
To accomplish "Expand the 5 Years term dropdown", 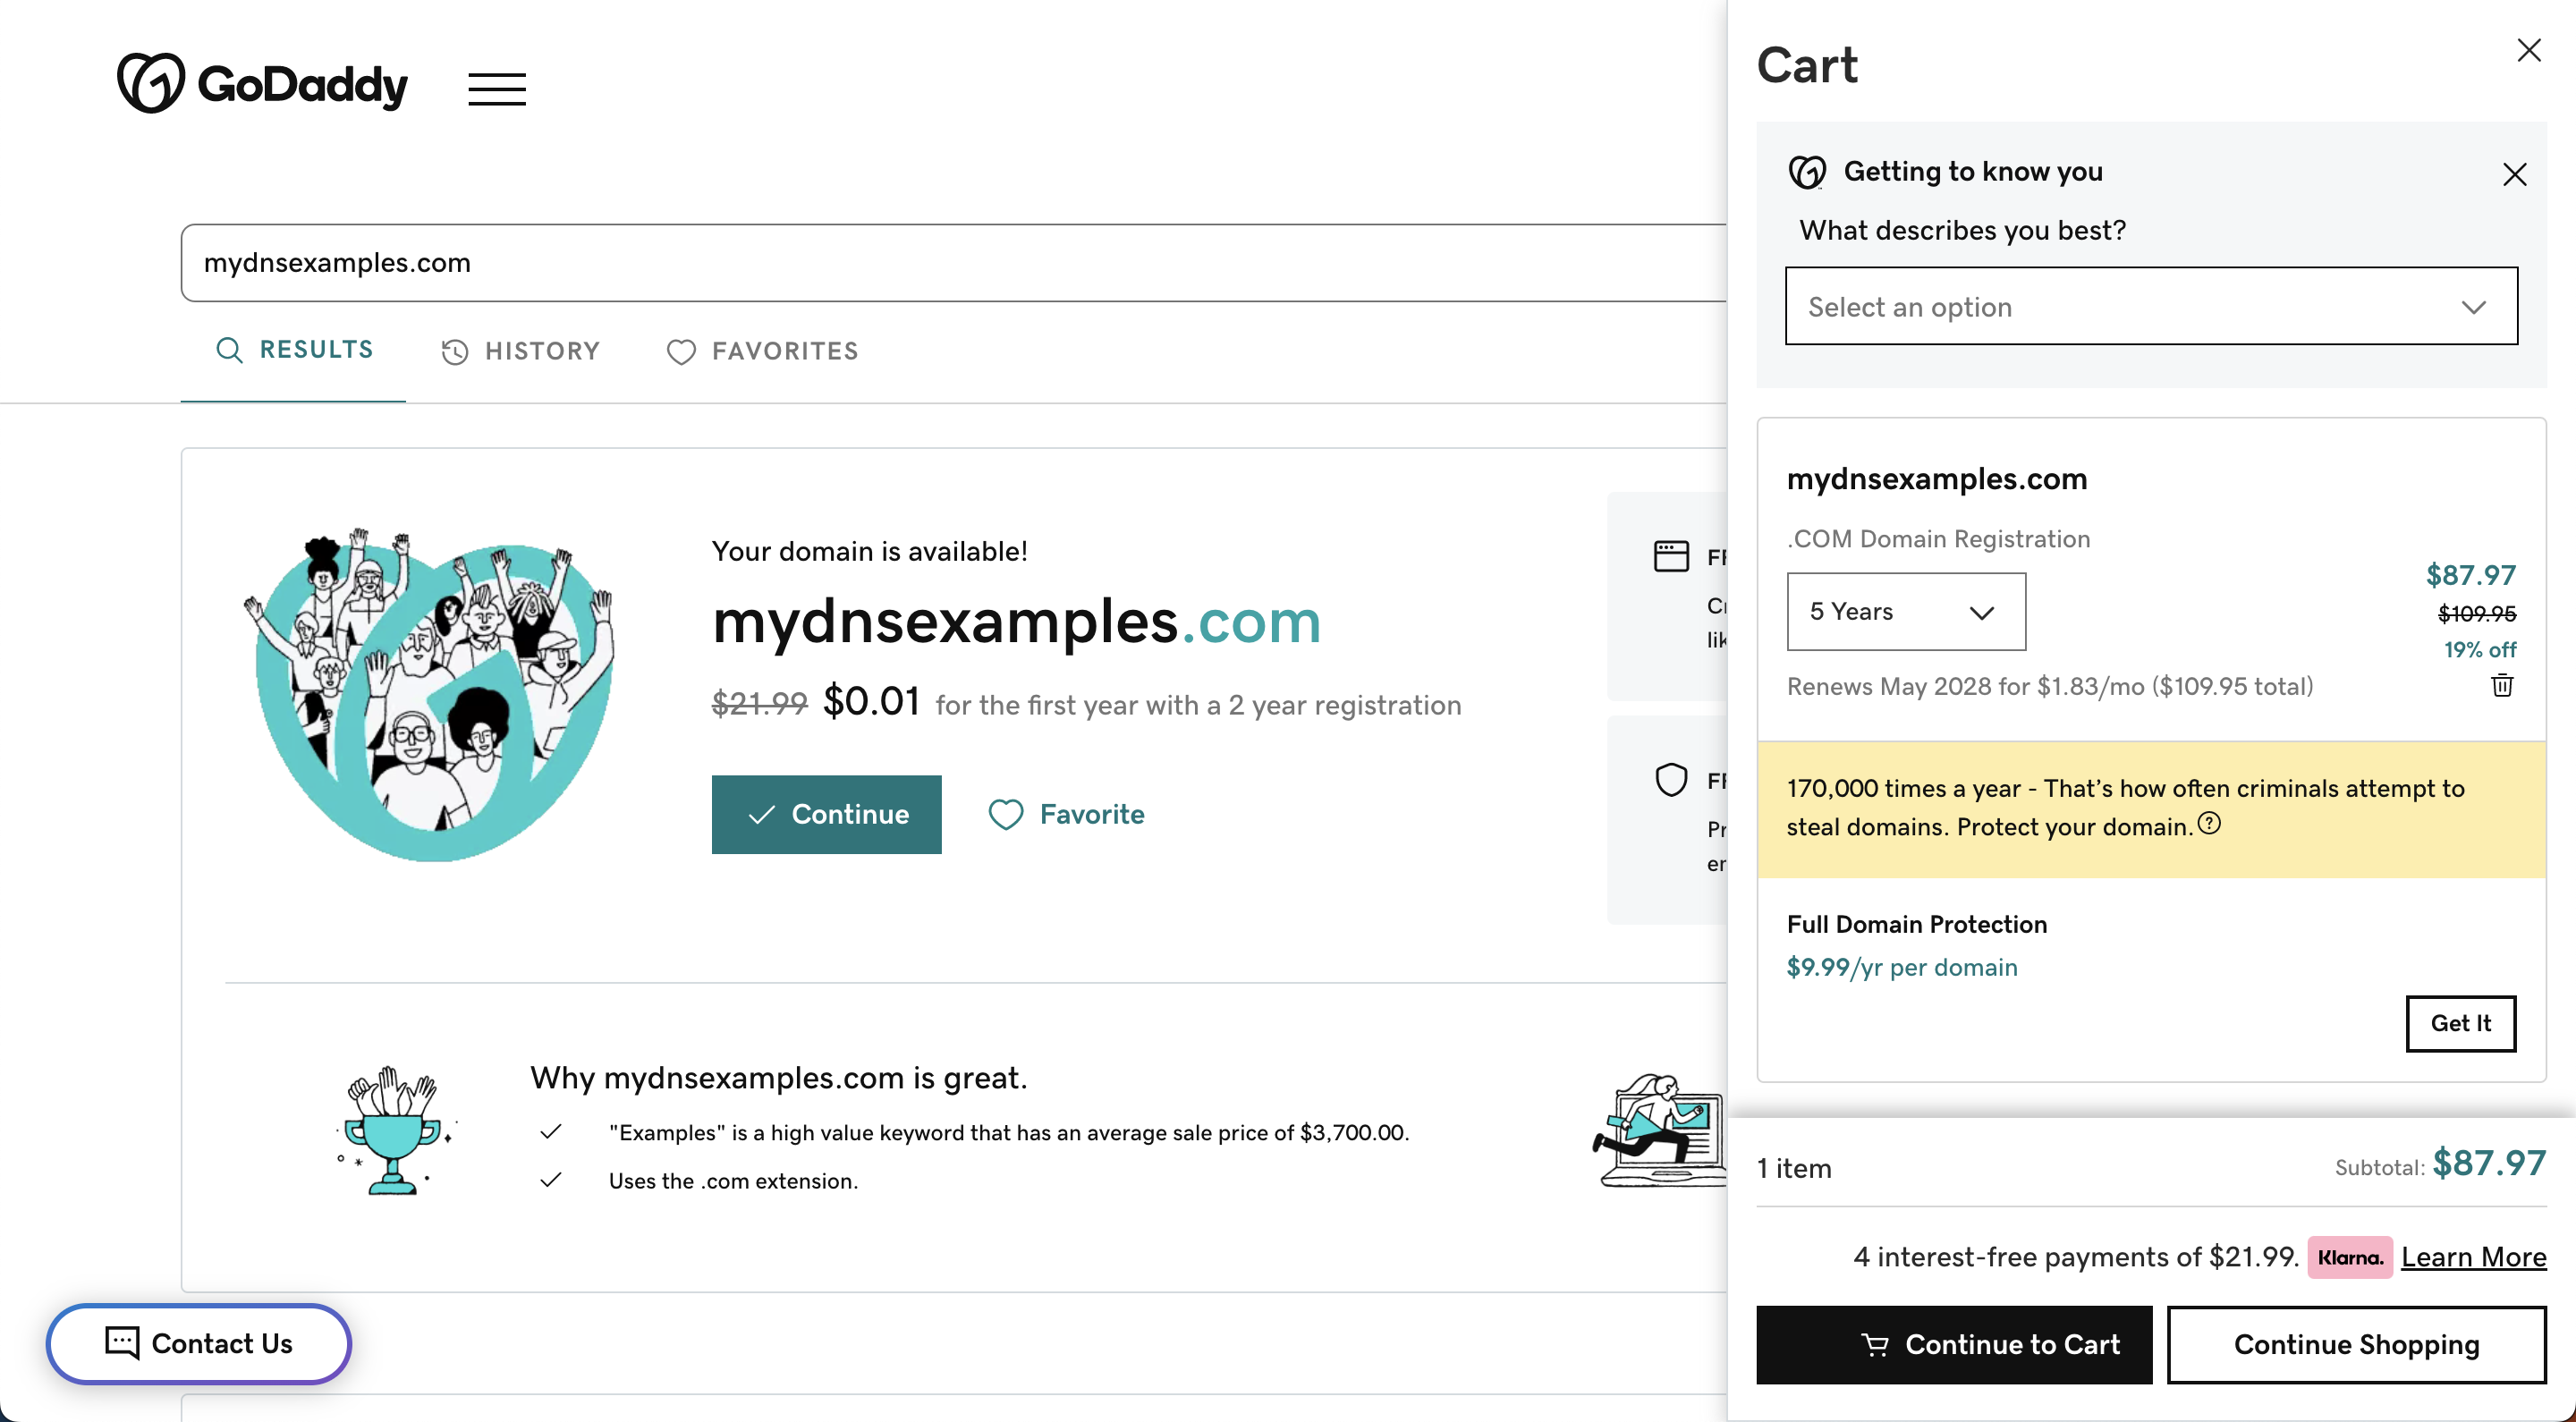I will point(1906,612).
